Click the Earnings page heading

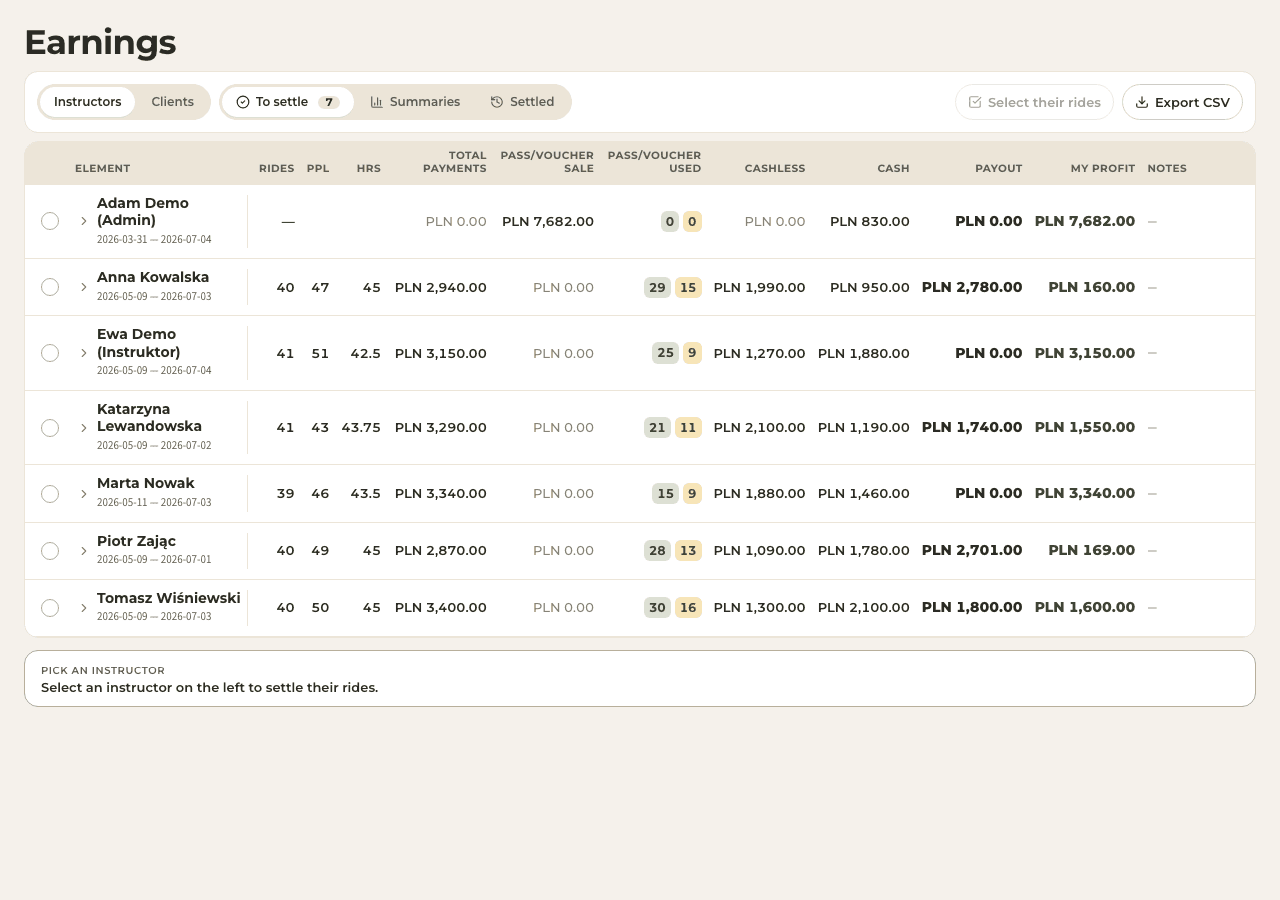100,43
